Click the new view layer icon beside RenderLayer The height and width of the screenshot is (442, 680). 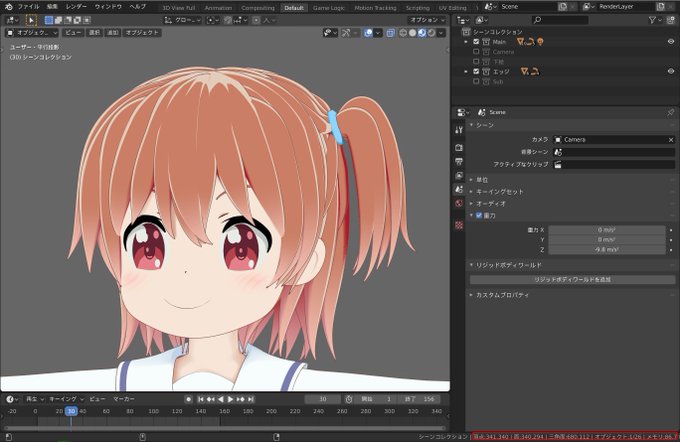(660, 7)
